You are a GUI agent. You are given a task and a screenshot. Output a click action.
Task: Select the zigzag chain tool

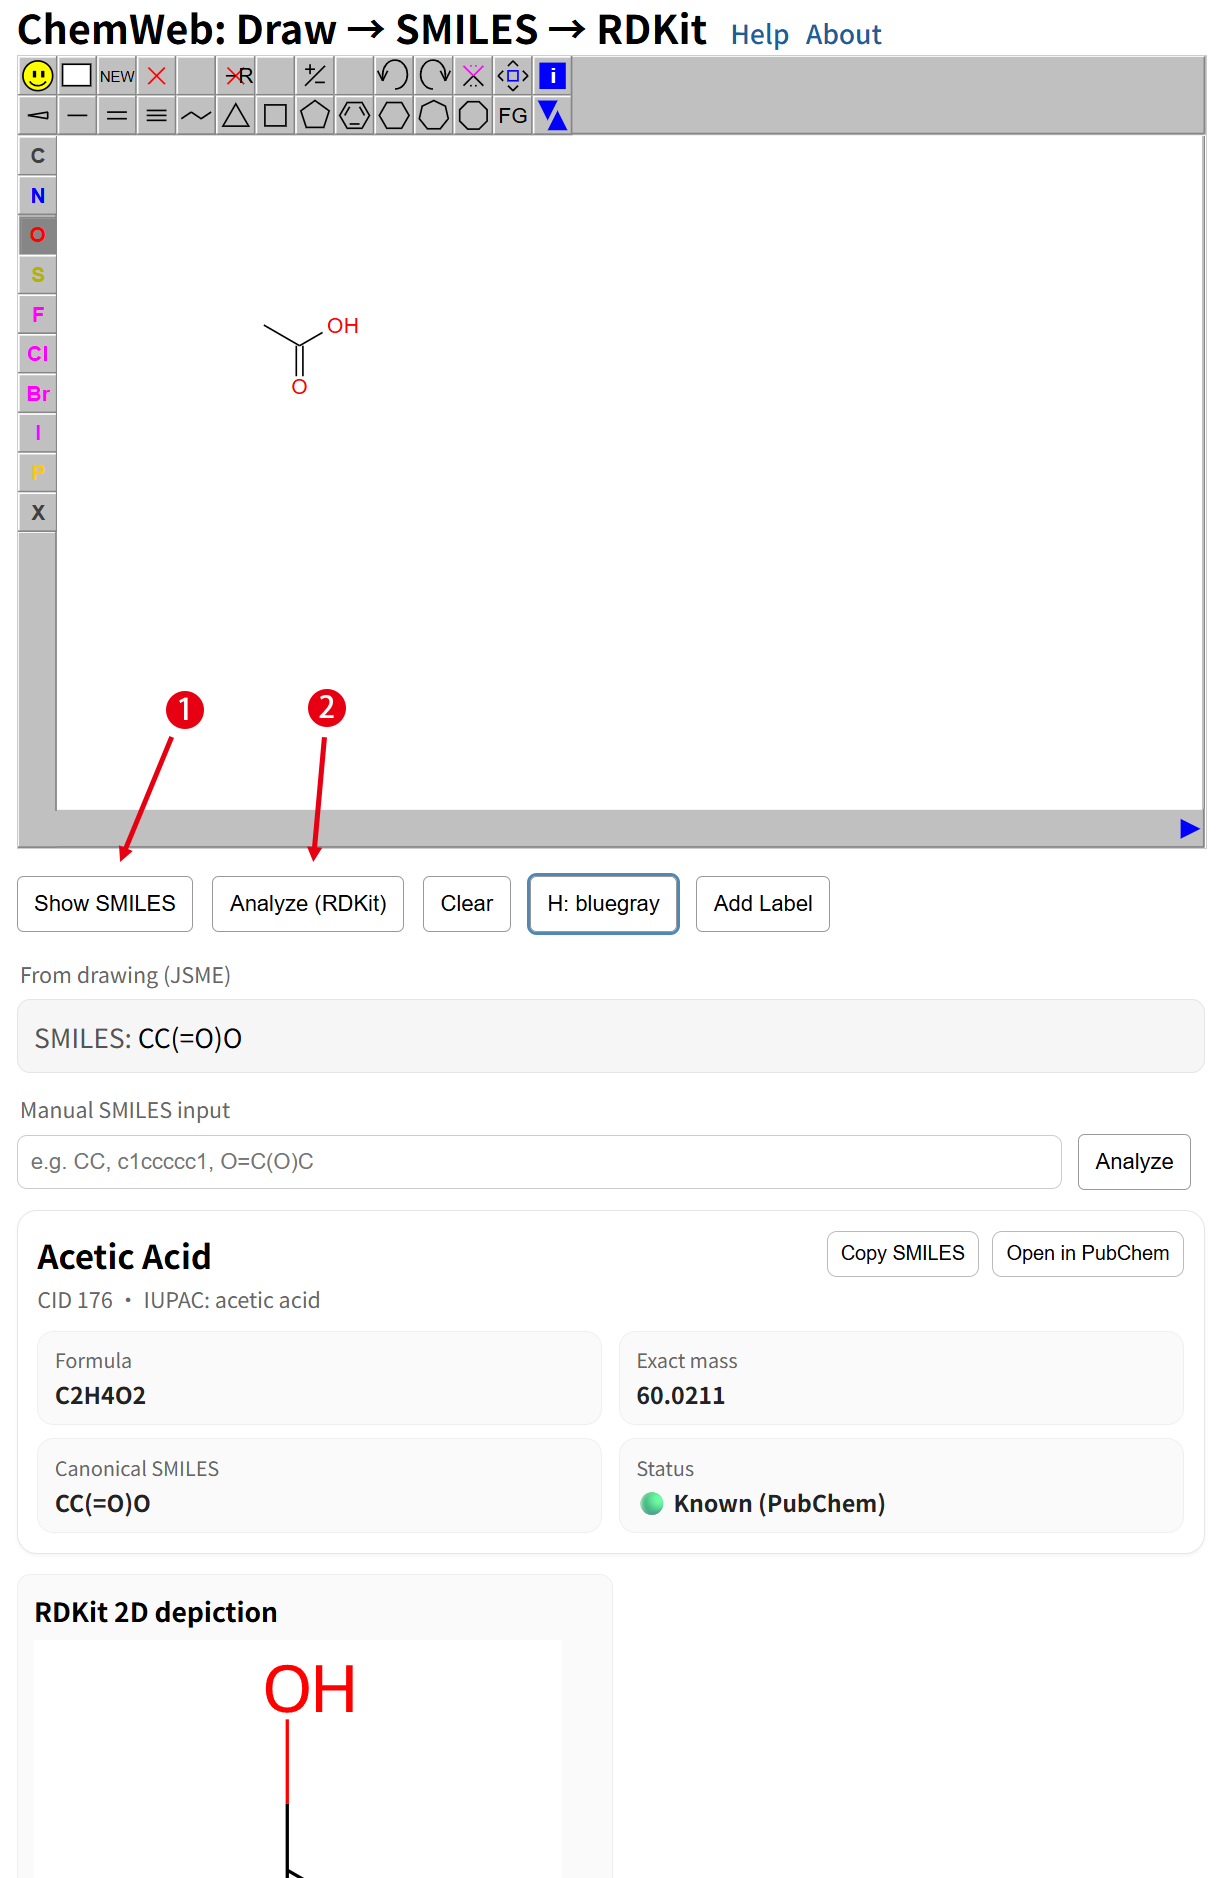click(x=196, y=116)
